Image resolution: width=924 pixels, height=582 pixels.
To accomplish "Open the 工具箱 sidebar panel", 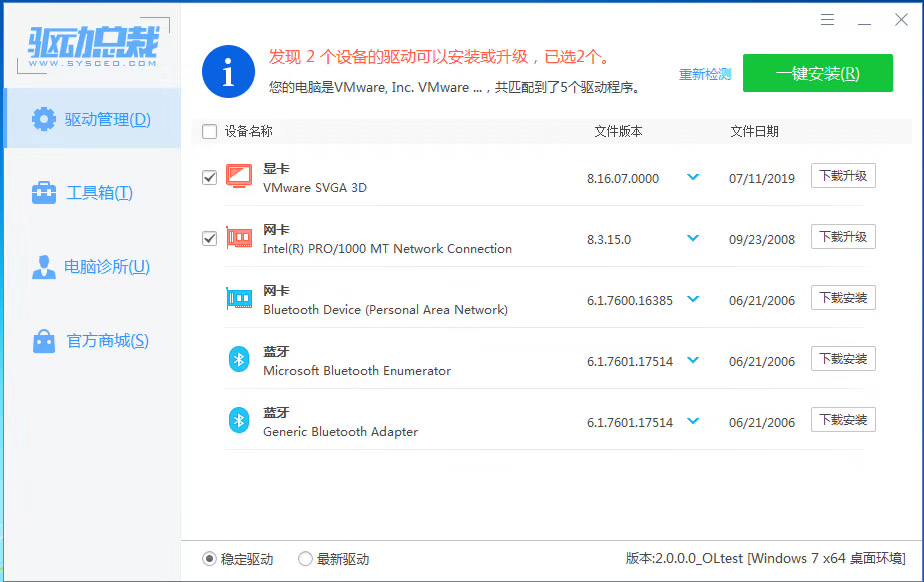I will coord(90,192).
